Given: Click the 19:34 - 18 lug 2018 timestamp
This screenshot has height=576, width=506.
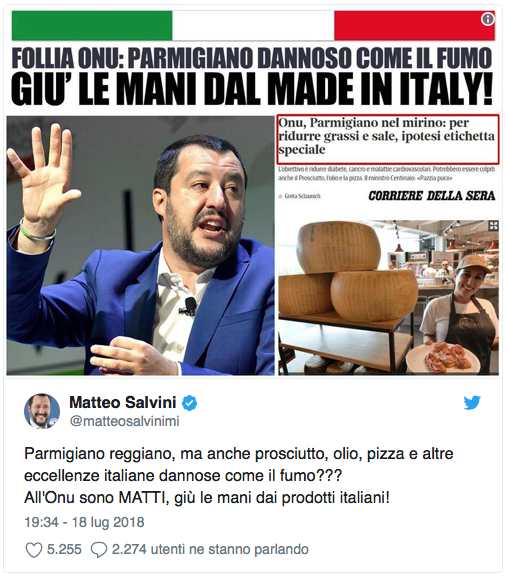Looking at the screenshot, I should pyautogui.click(x=84, y=522).
